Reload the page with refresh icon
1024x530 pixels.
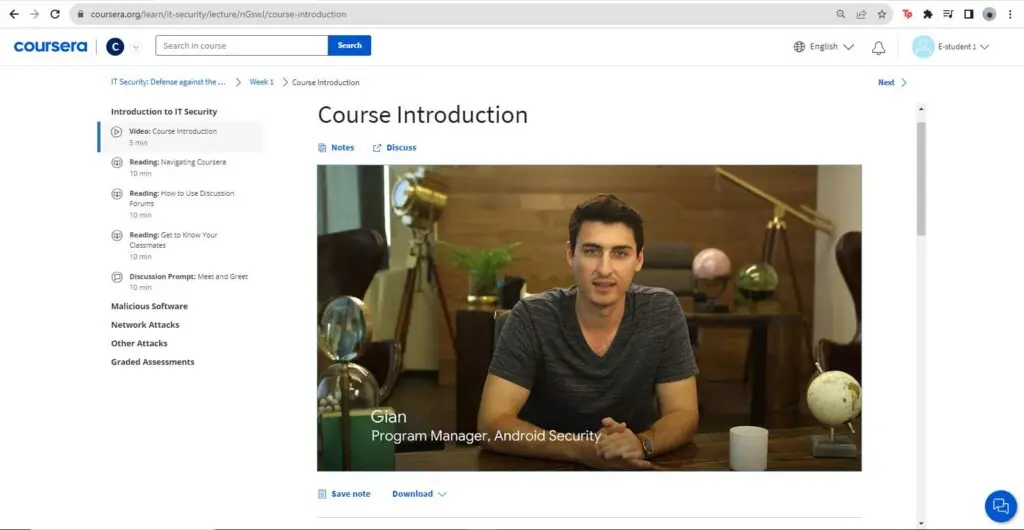(x=56, y=14)
